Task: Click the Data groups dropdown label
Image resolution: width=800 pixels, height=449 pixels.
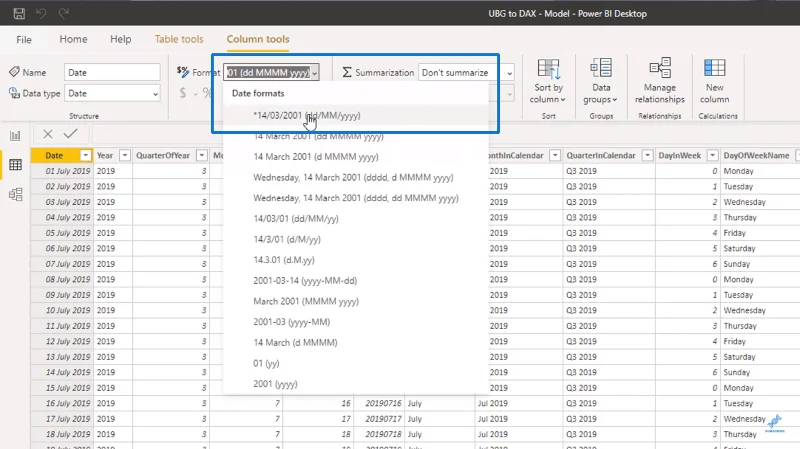Action: click(x=601, y=93)
